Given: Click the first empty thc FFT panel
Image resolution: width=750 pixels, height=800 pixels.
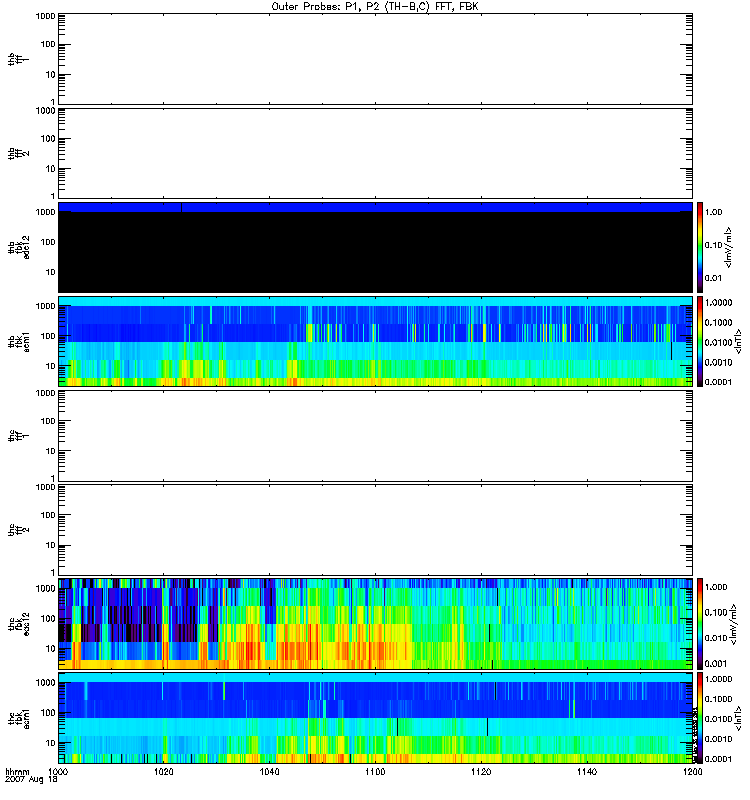Looking at the screenshot, I should tap(375, 435).
